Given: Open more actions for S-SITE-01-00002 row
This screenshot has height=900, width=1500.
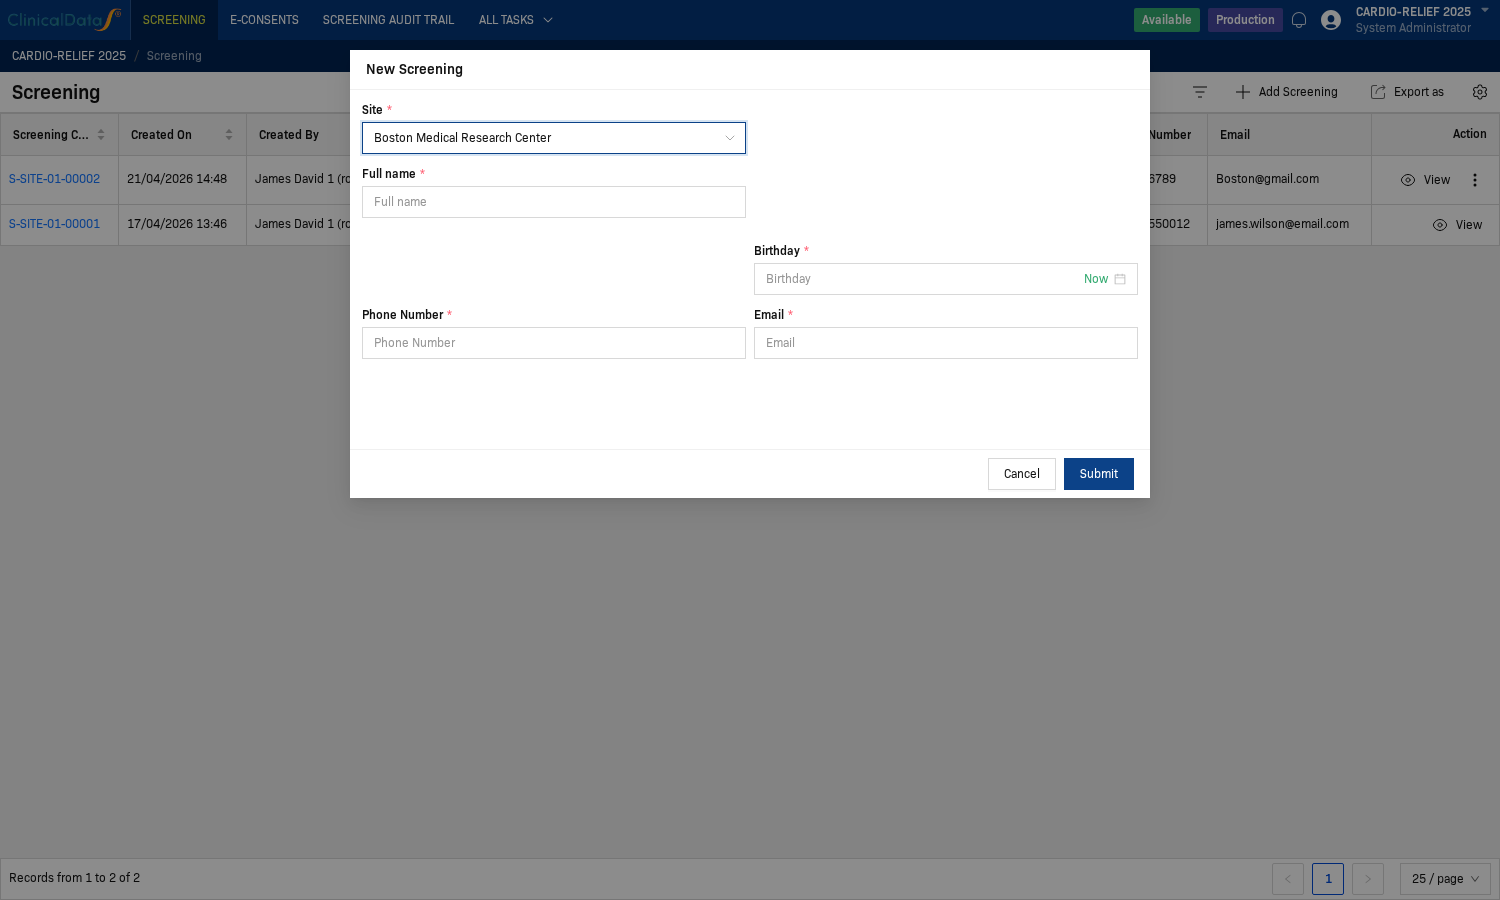Looking at the screenshot, I should click(1475, 180).
